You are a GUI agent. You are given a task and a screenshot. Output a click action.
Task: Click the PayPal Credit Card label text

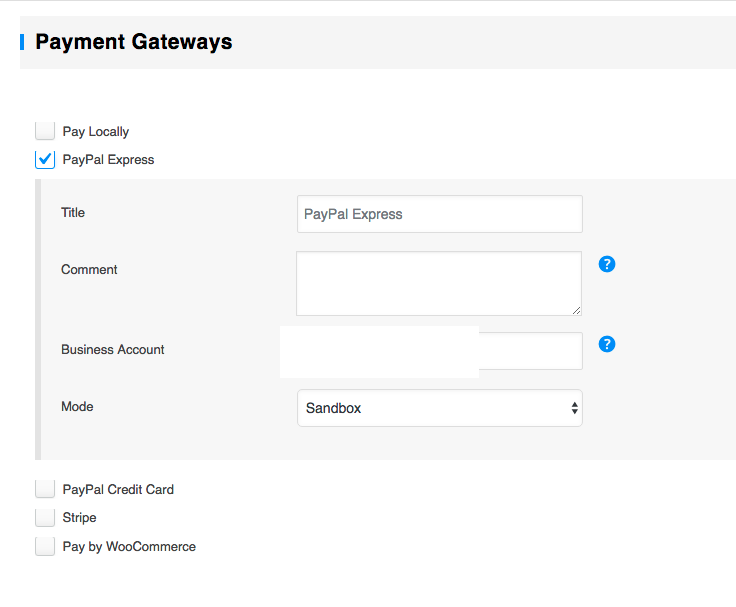pyautogui.click(x=118, y=489)
